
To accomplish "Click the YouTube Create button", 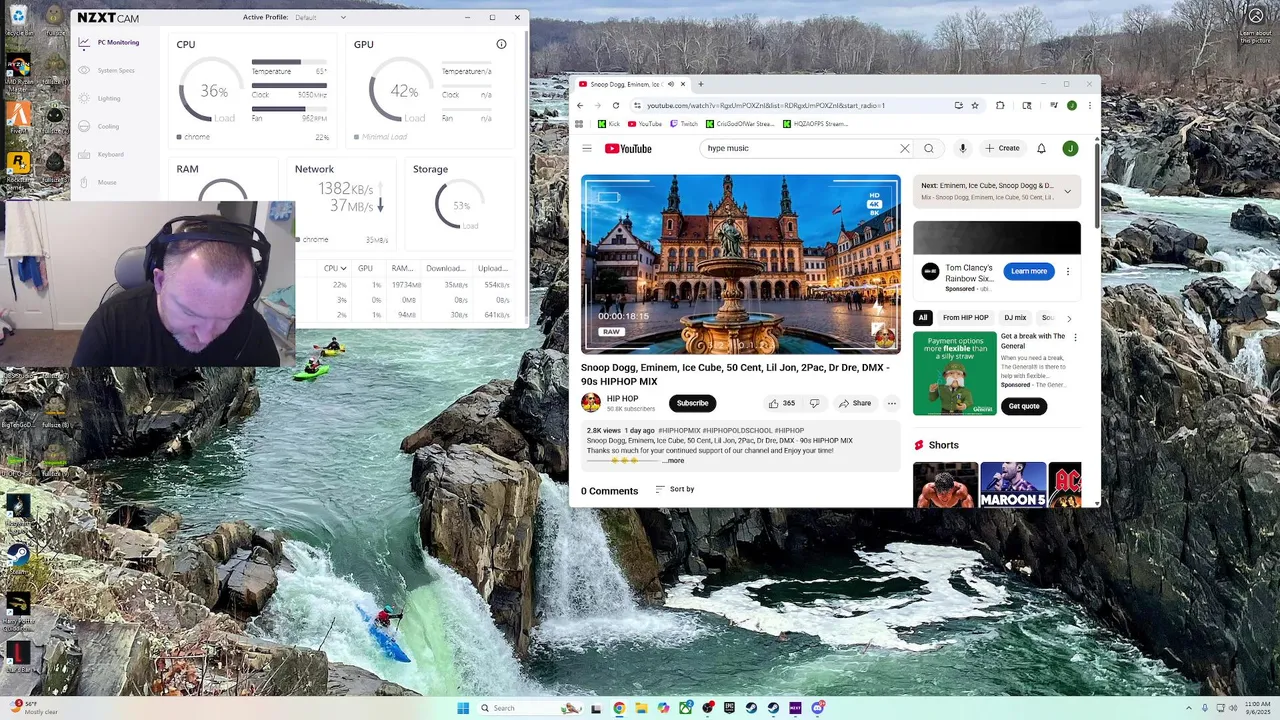I will 1002,148.
